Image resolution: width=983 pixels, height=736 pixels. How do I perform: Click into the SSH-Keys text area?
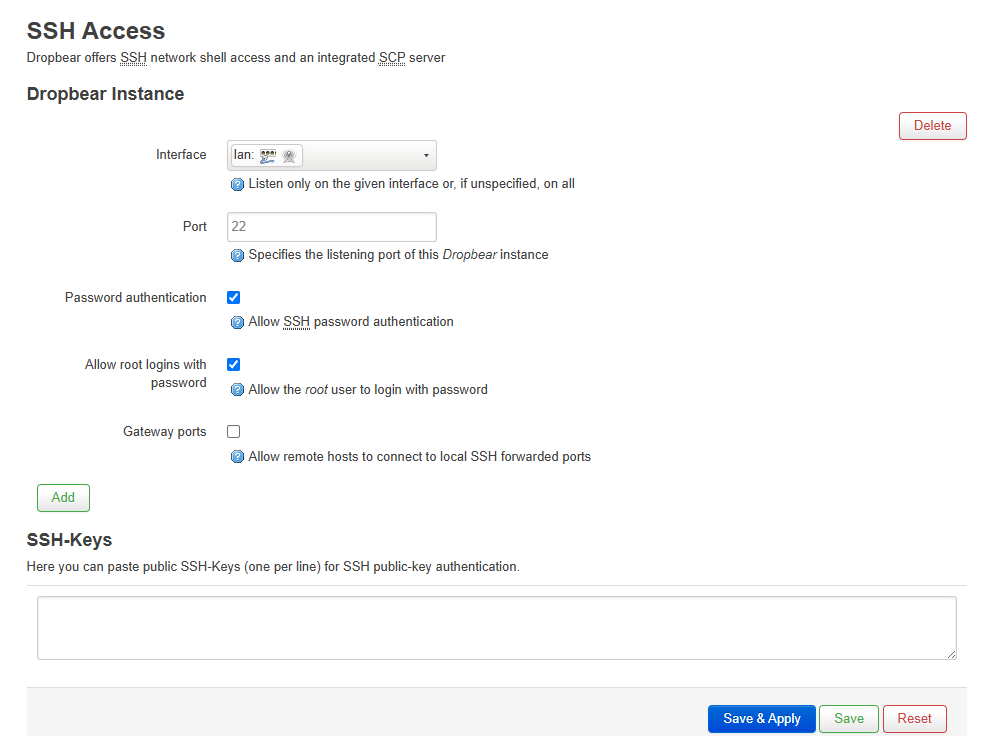pos(497,628)
